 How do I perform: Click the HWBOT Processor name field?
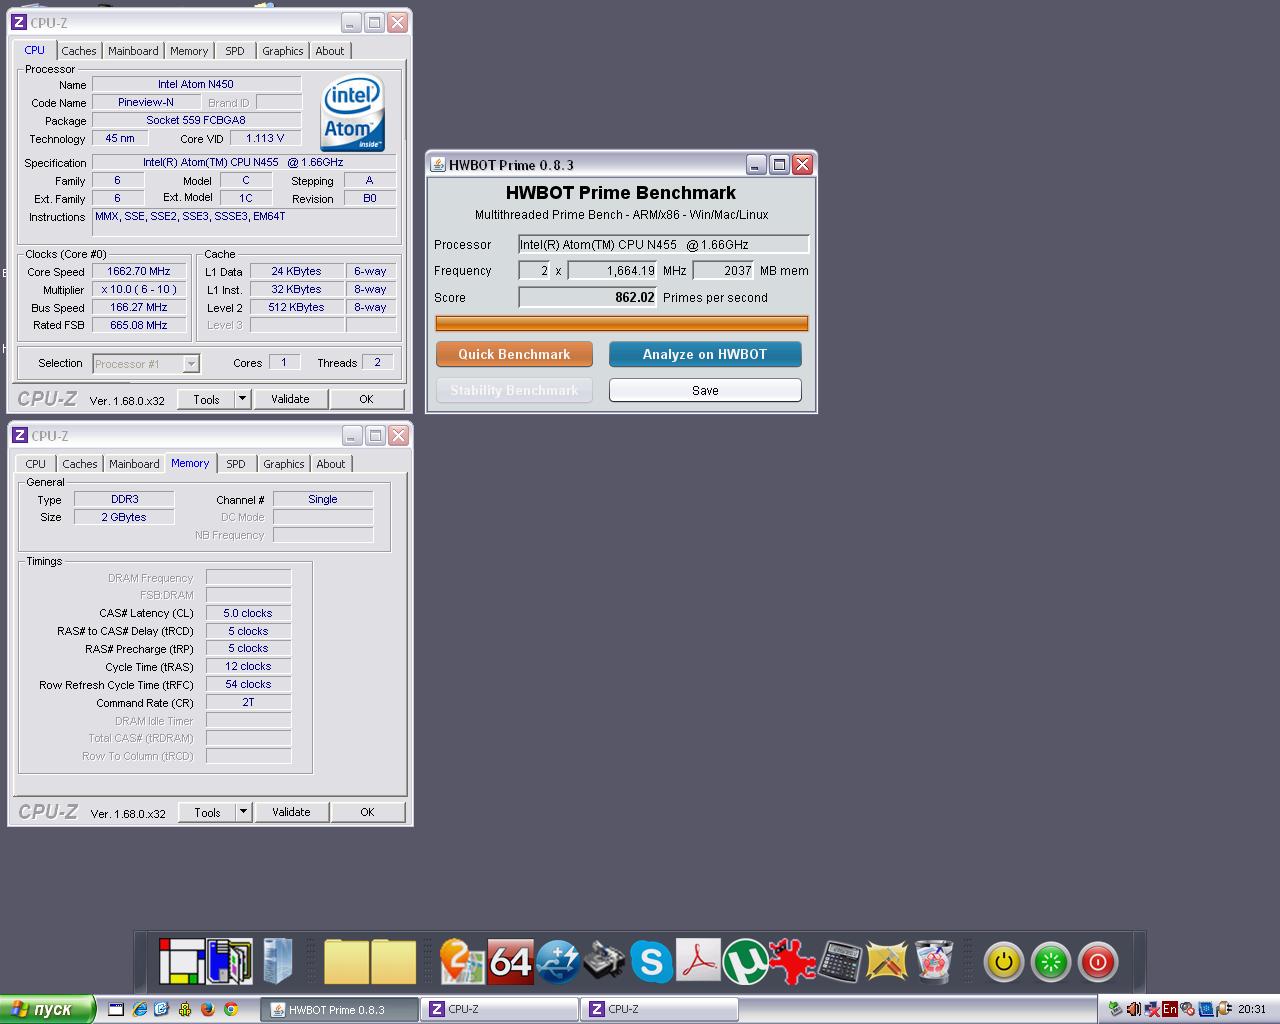click(x=664, y=244)
